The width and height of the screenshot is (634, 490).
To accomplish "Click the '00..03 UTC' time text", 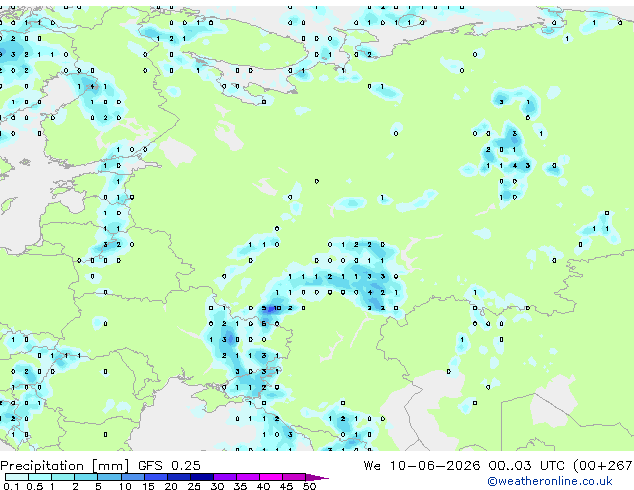I will coord(526,465).
